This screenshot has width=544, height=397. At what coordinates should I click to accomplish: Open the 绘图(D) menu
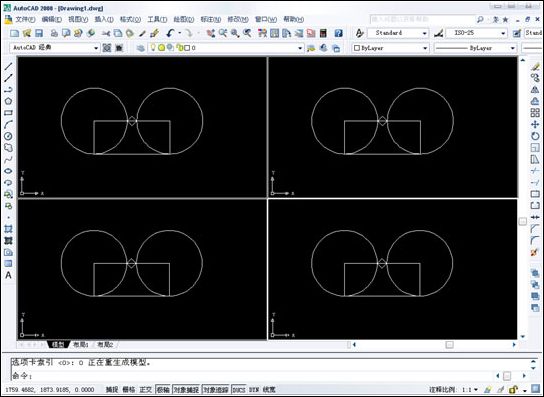point(184,19)
